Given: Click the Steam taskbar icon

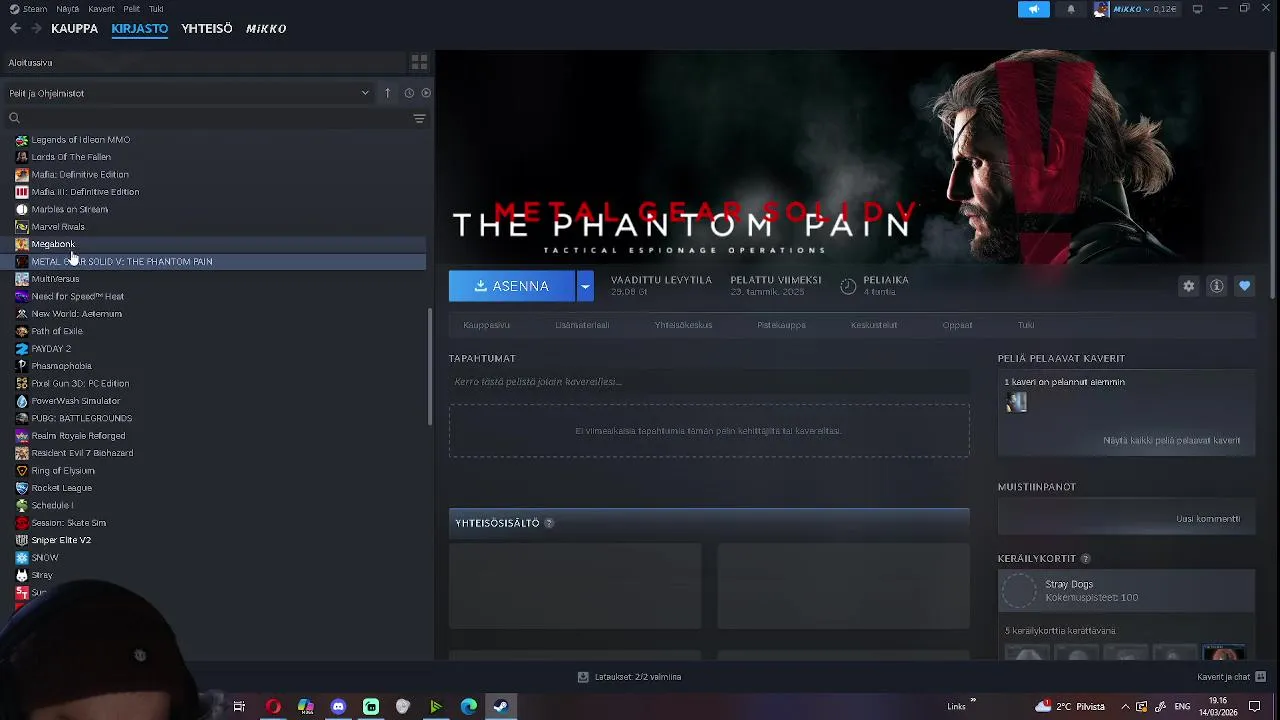Looking at the screenshot, I should click(501, 707).
